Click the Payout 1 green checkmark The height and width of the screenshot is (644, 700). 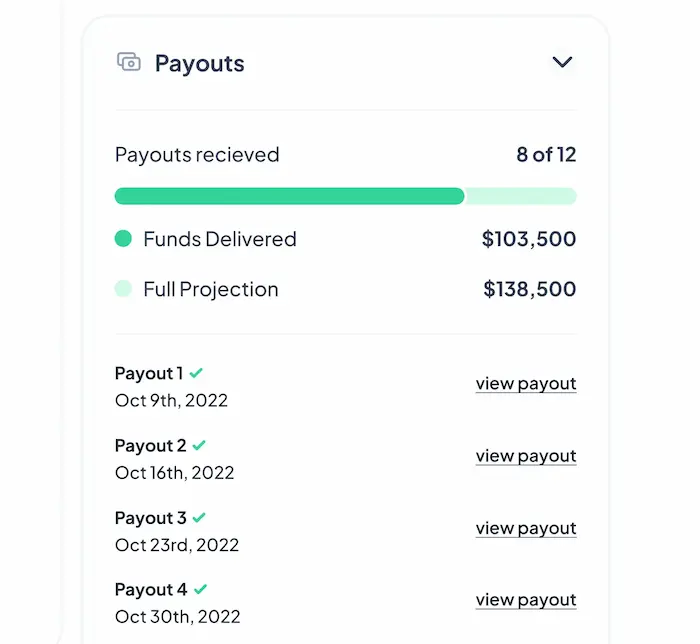coord(196,373)
